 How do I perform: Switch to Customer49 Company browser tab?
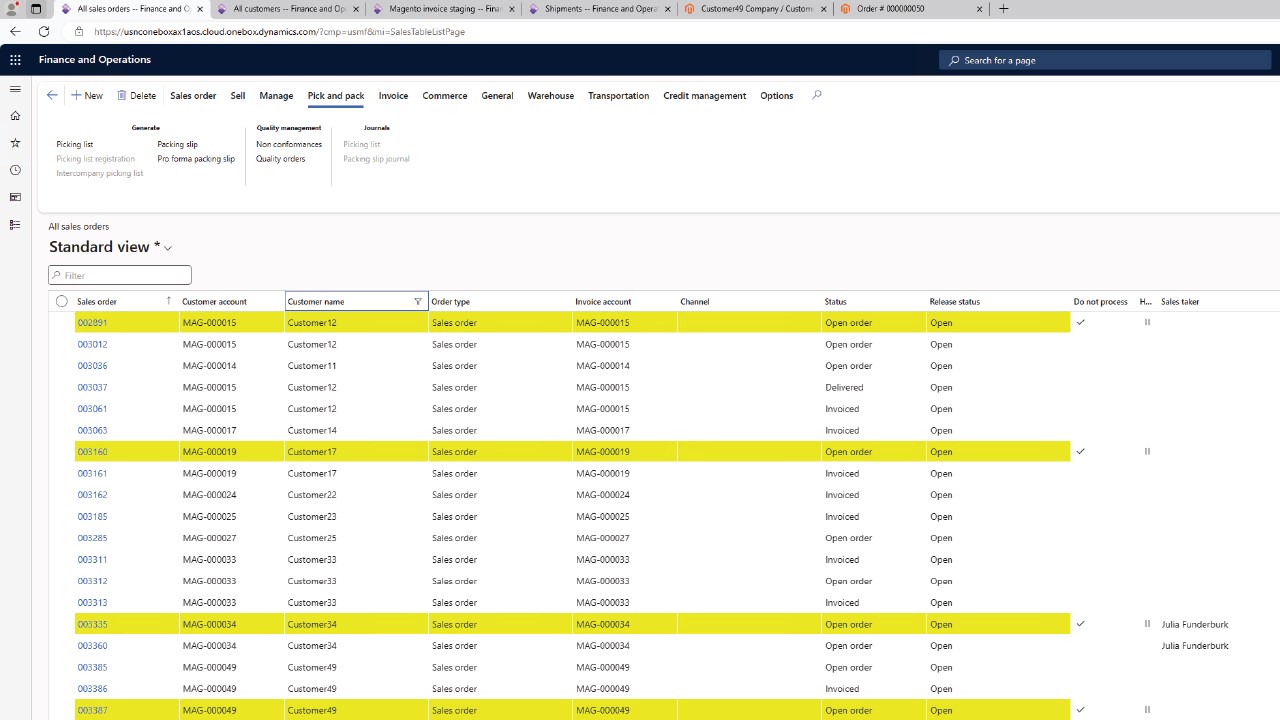[x=756, y=9]
